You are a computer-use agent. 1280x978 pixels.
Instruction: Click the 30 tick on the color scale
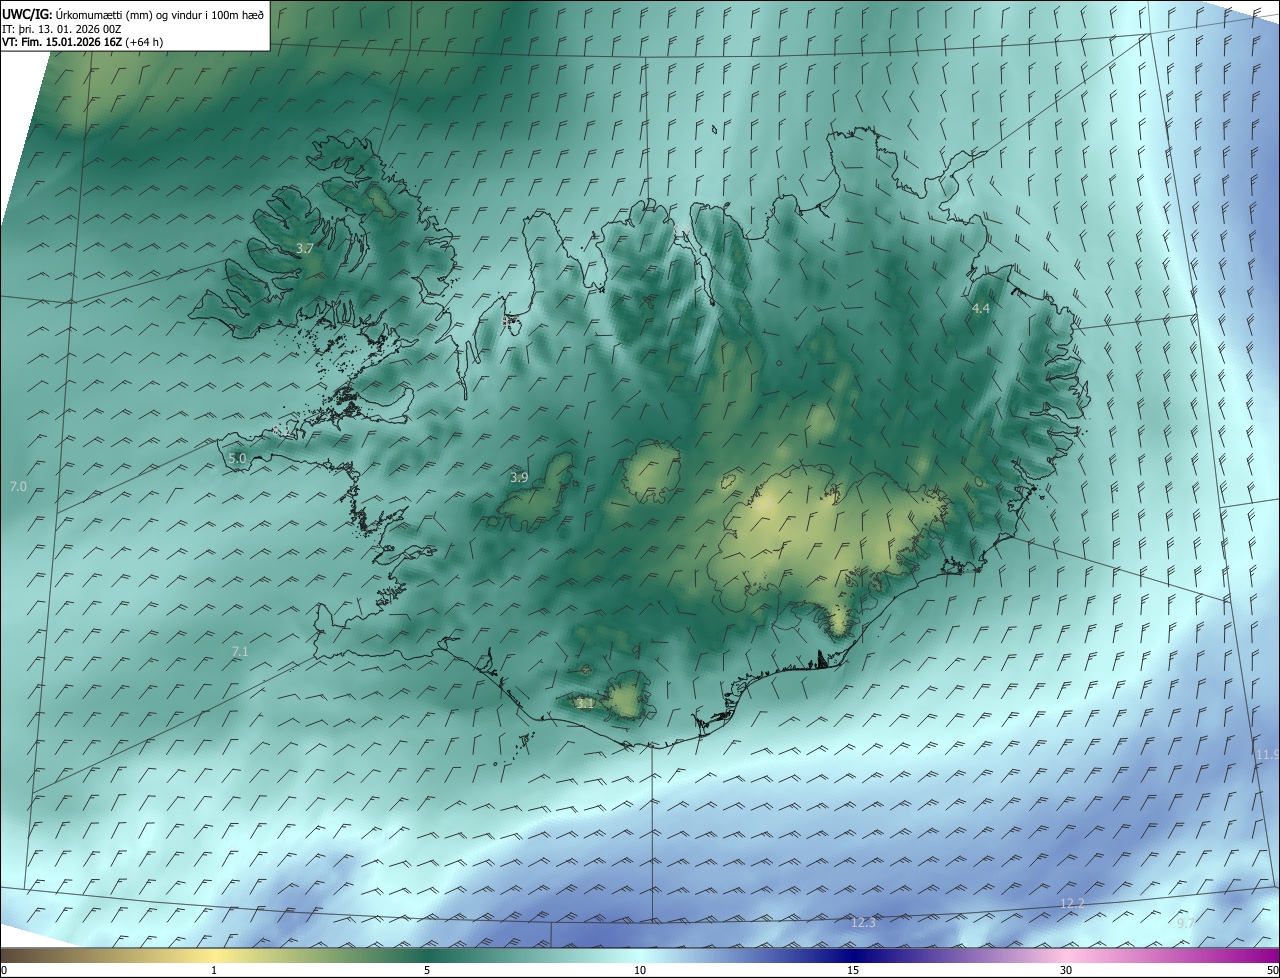tap(1066, 971)
